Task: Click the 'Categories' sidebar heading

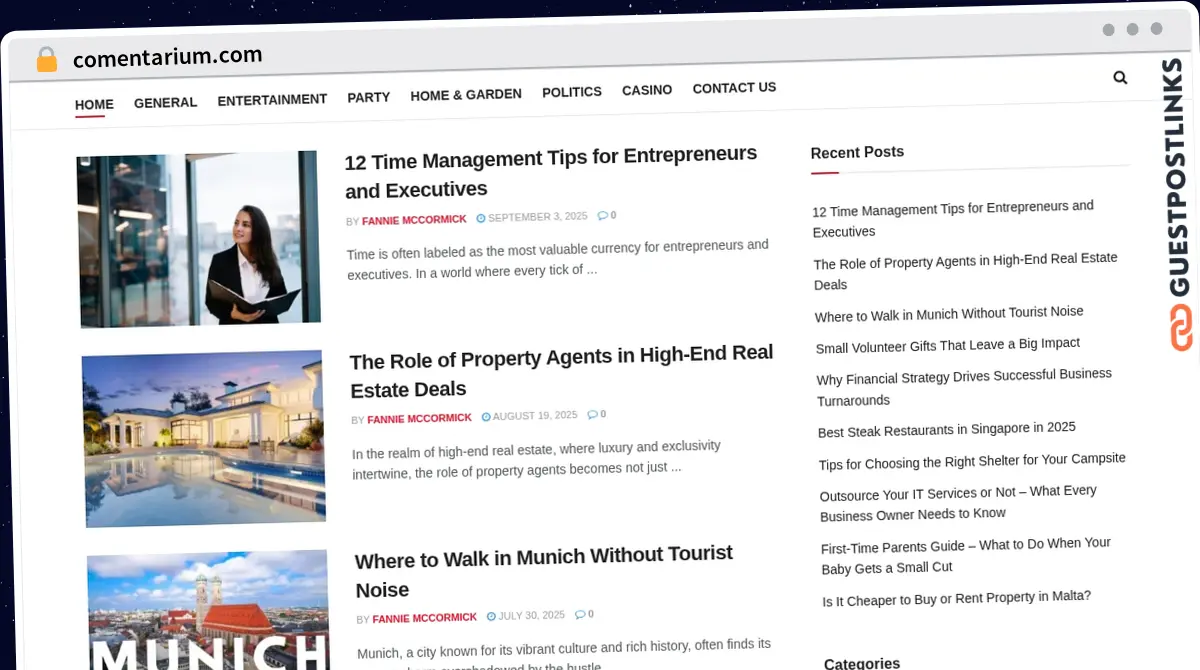Action: (862, 663)
